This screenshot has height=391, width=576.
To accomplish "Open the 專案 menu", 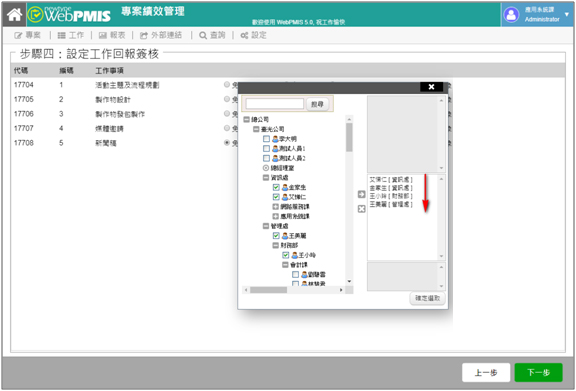I will point(28,35).
